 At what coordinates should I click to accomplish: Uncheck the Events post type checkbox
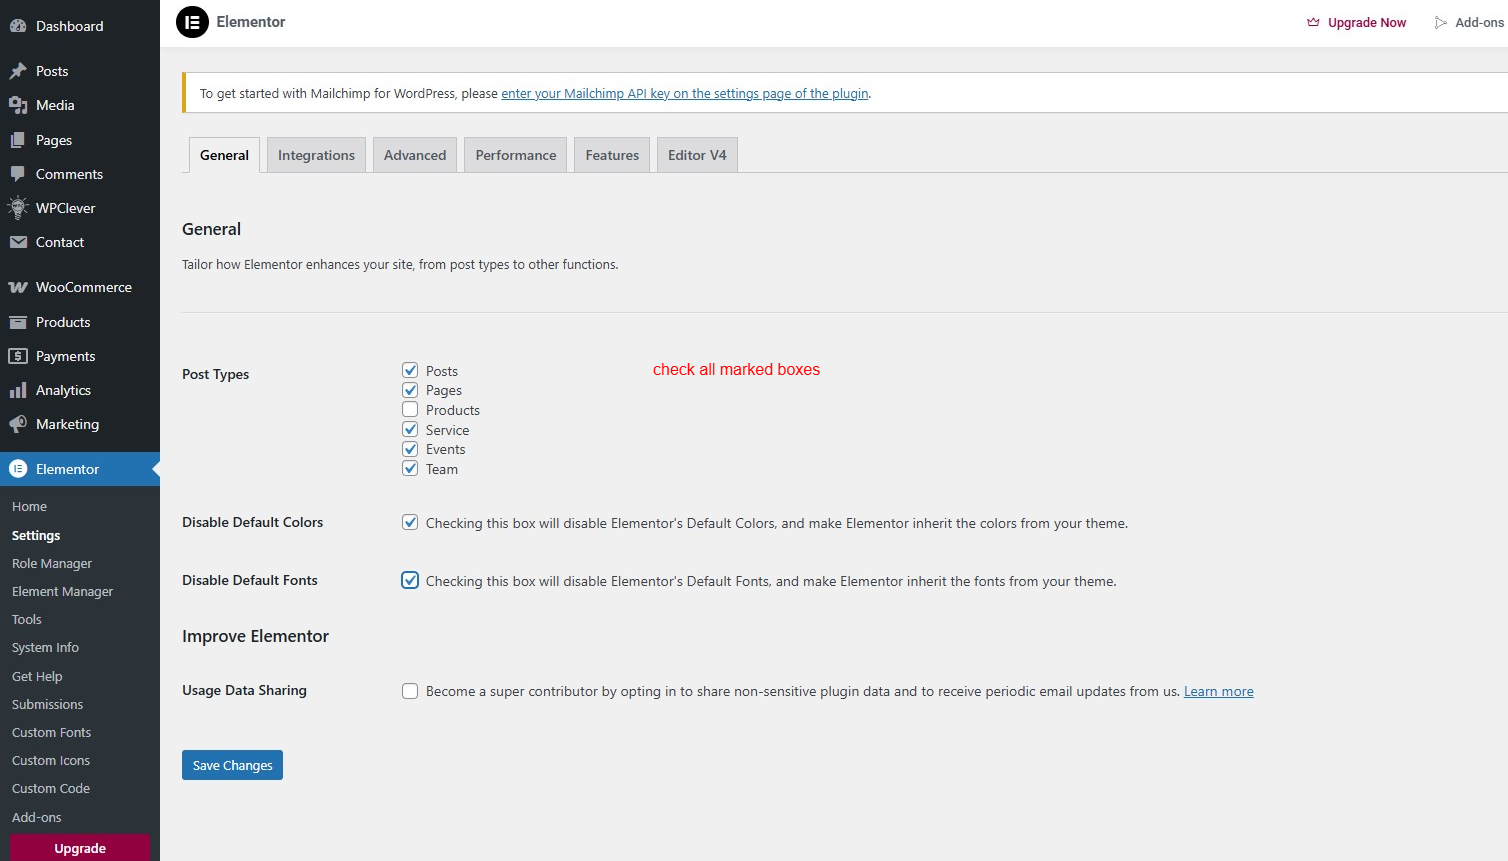(410, 449)
